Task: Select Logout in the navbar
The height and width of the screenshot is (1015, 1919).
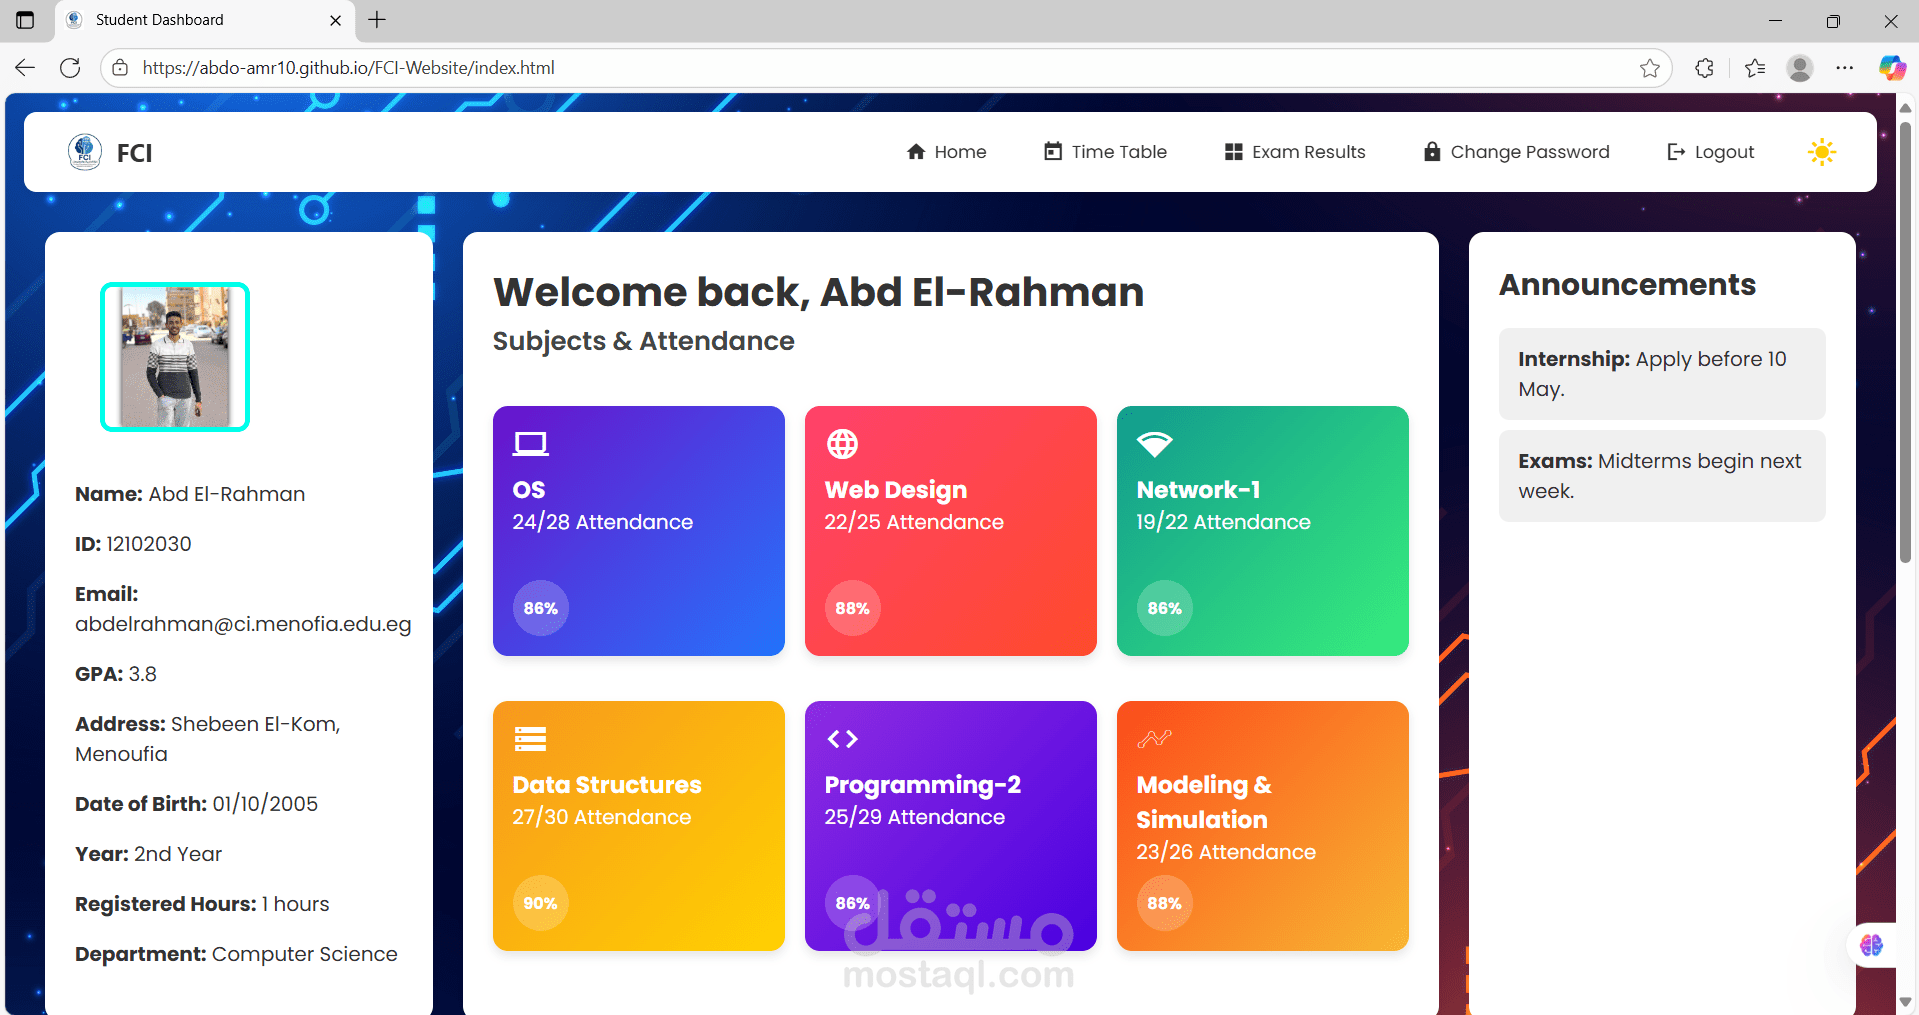Action: coord(1710,152)
